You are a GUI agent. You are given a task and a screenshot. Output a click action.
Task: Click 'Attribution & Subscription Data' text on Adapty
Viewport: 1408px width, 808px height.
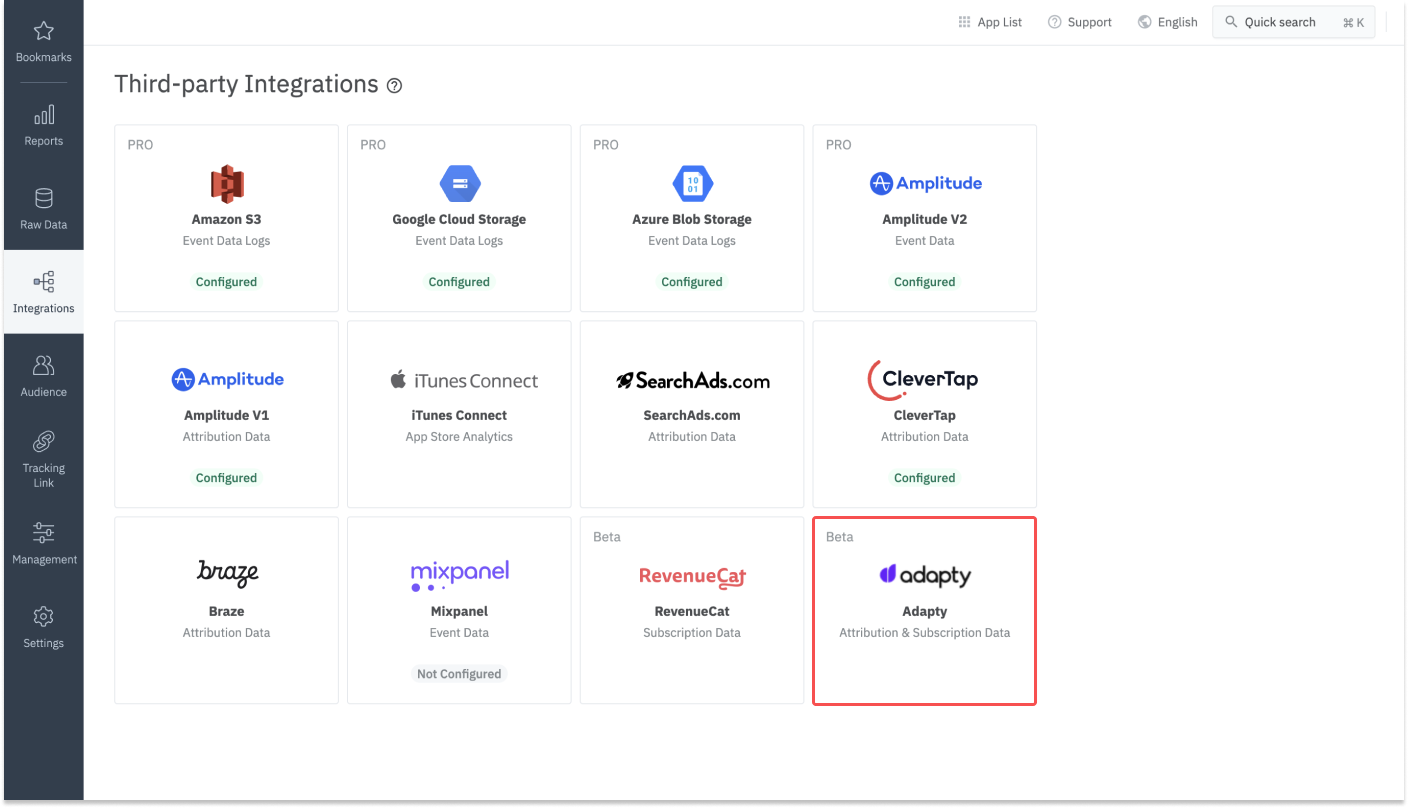click(x=925, y=633)
